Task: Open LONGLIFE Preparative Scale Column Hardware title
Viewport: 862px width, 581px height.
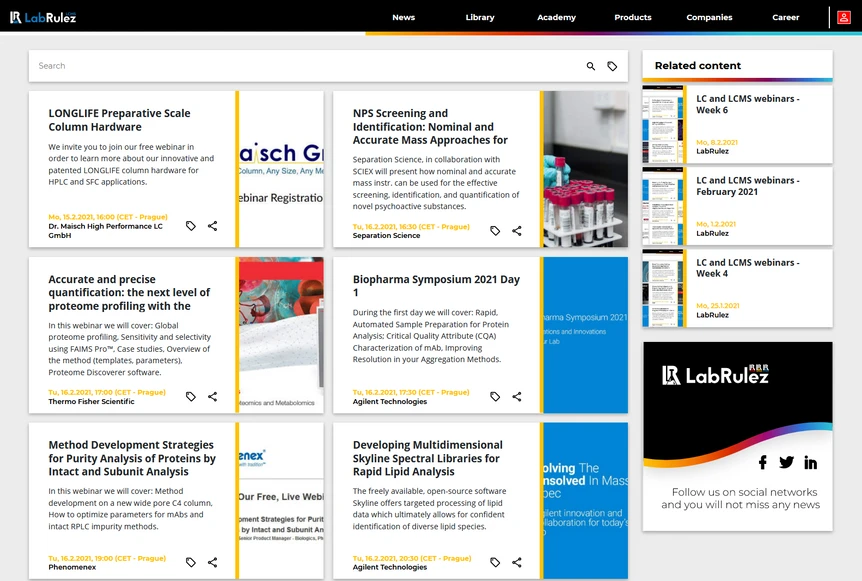Action: 119,120
